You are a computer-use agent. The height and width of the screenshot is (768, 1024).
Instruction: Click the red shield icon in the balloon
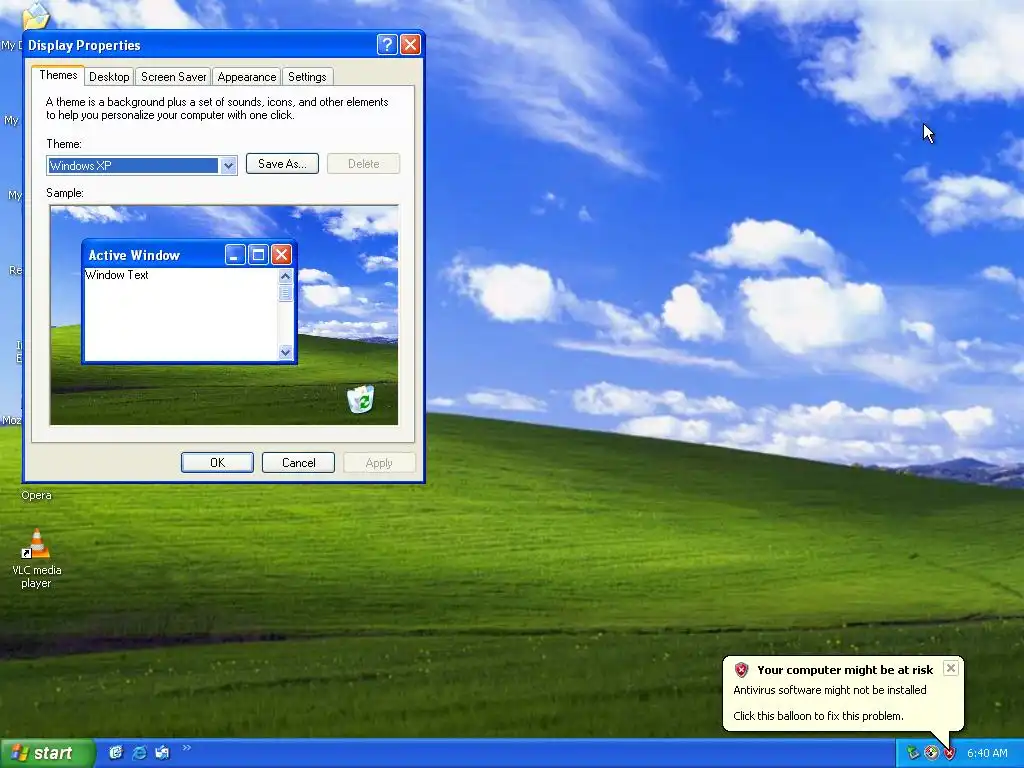[741, 670]
